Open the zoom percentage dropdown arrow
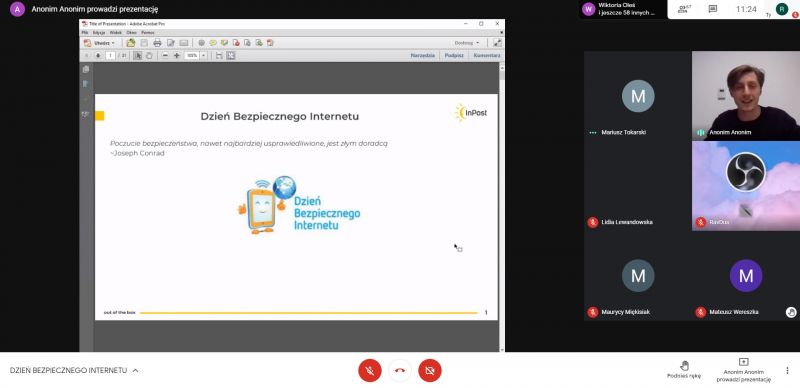This screenshot has height=388, width=800. 204,55
